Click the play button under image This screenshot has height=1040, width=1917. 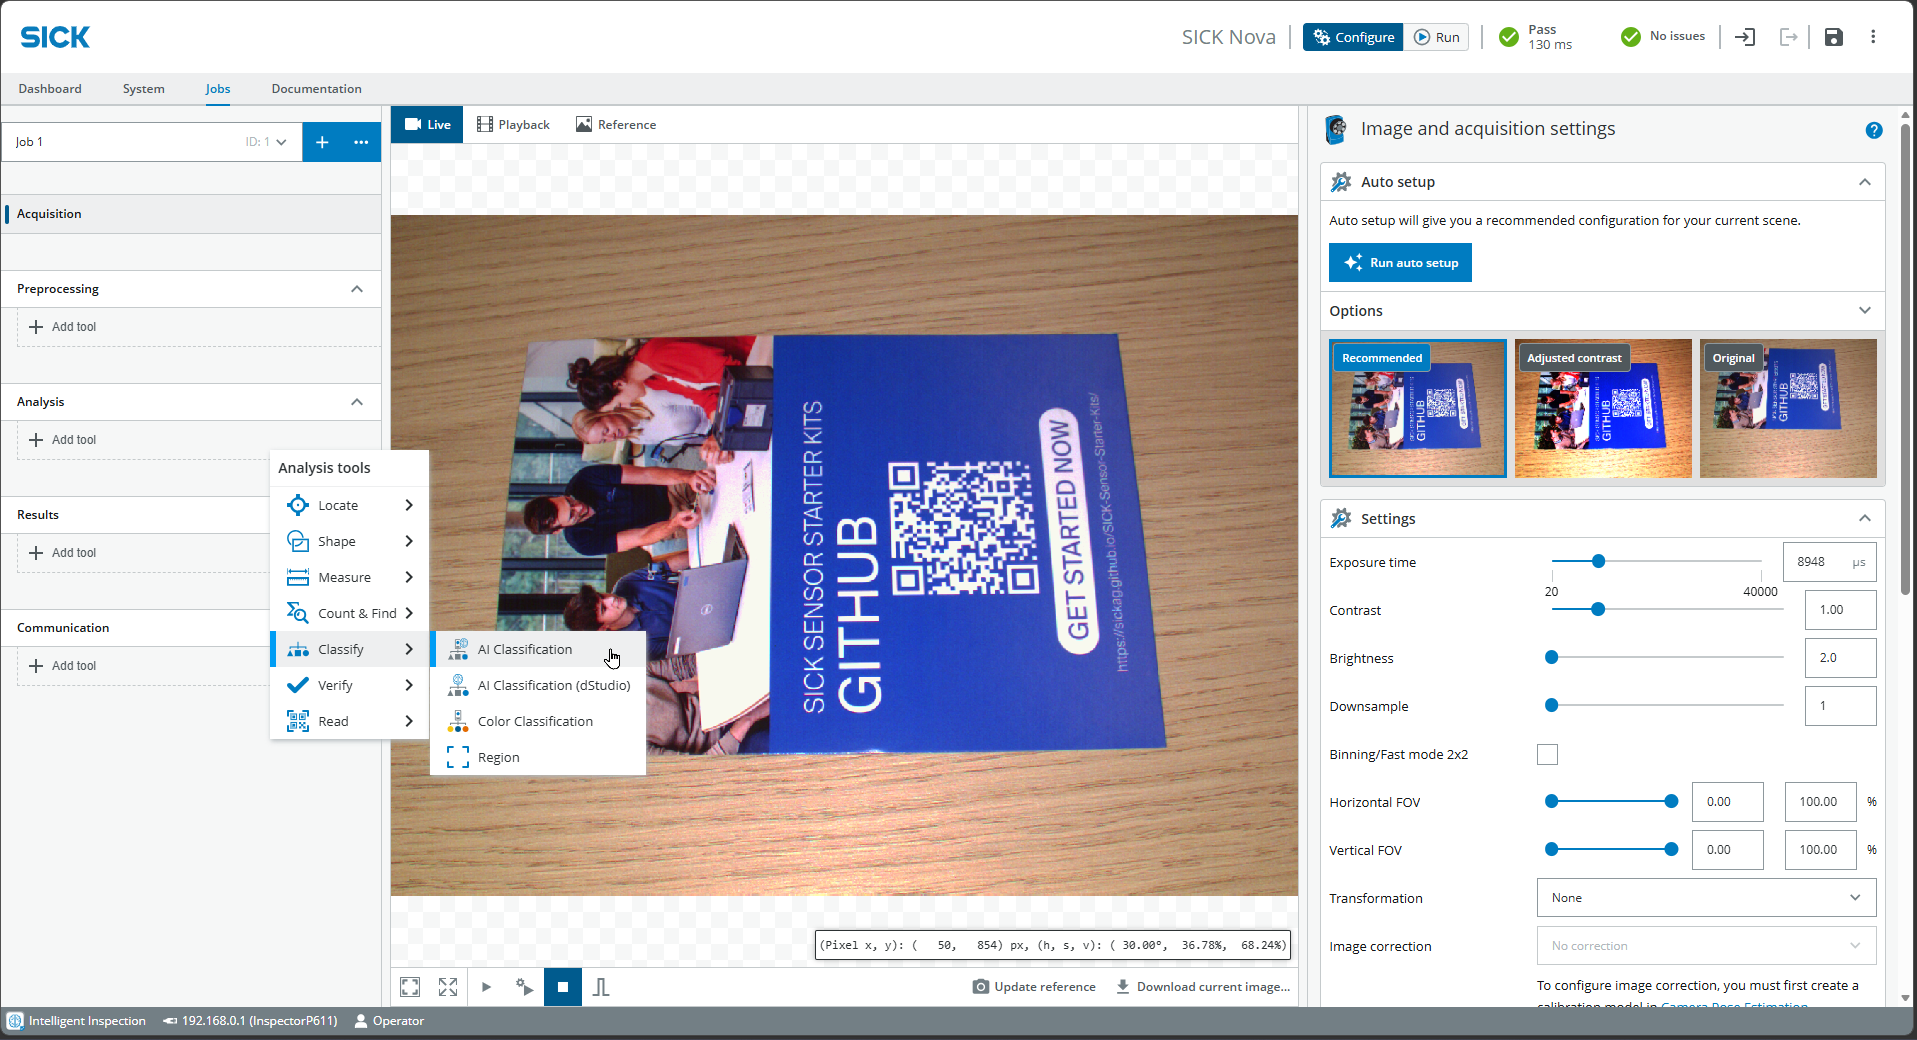(486, 987)
